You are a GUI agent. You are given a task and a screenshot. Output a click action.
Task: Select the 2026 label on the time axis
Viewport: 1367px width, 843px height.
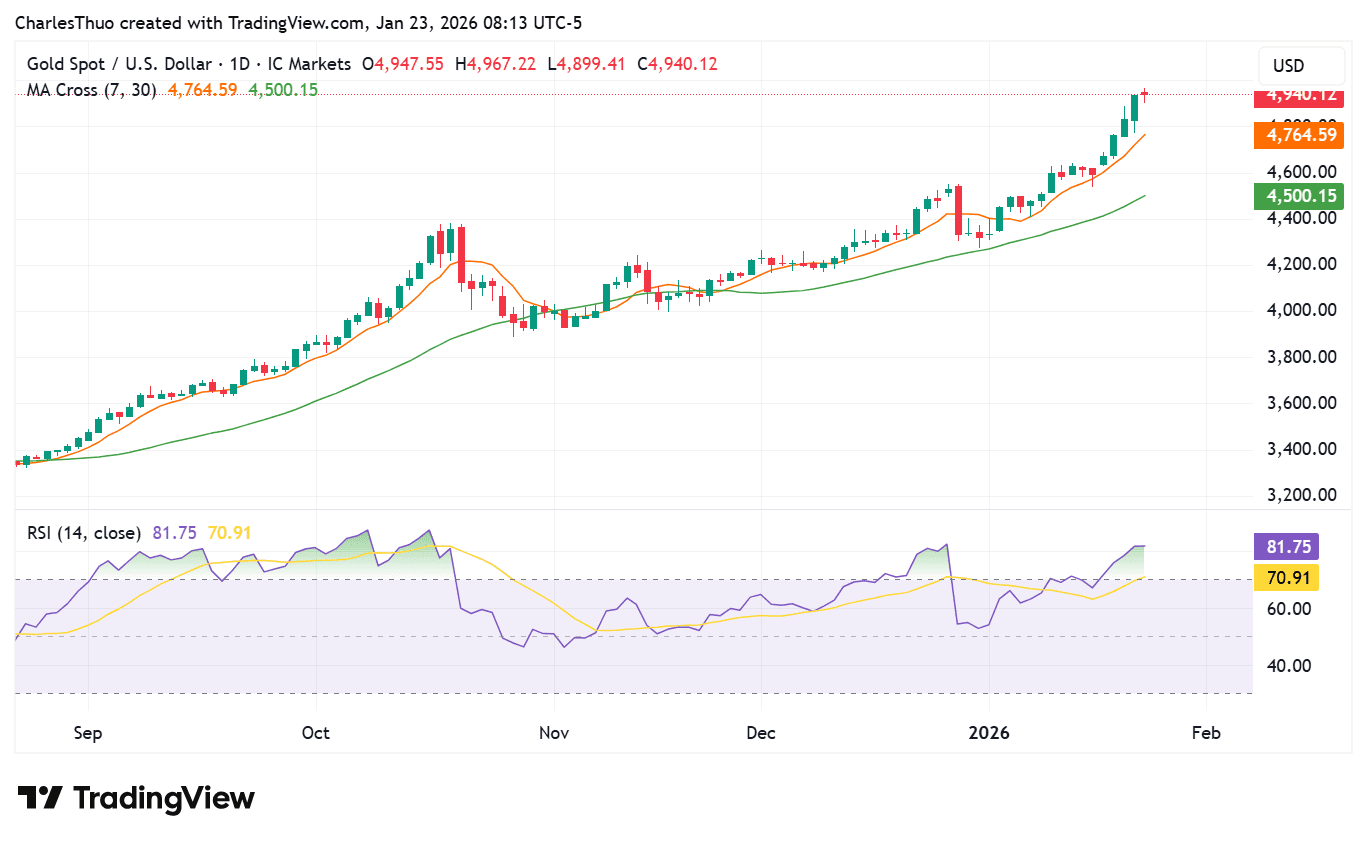[x=989, y=733]
